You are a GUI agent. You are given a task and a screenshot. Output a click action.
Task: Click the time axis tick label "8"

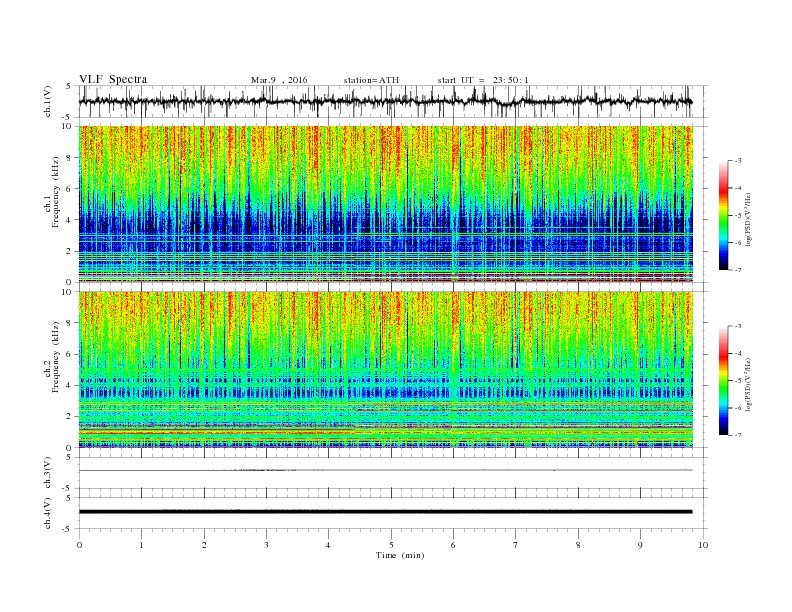[x=578, y=545]
